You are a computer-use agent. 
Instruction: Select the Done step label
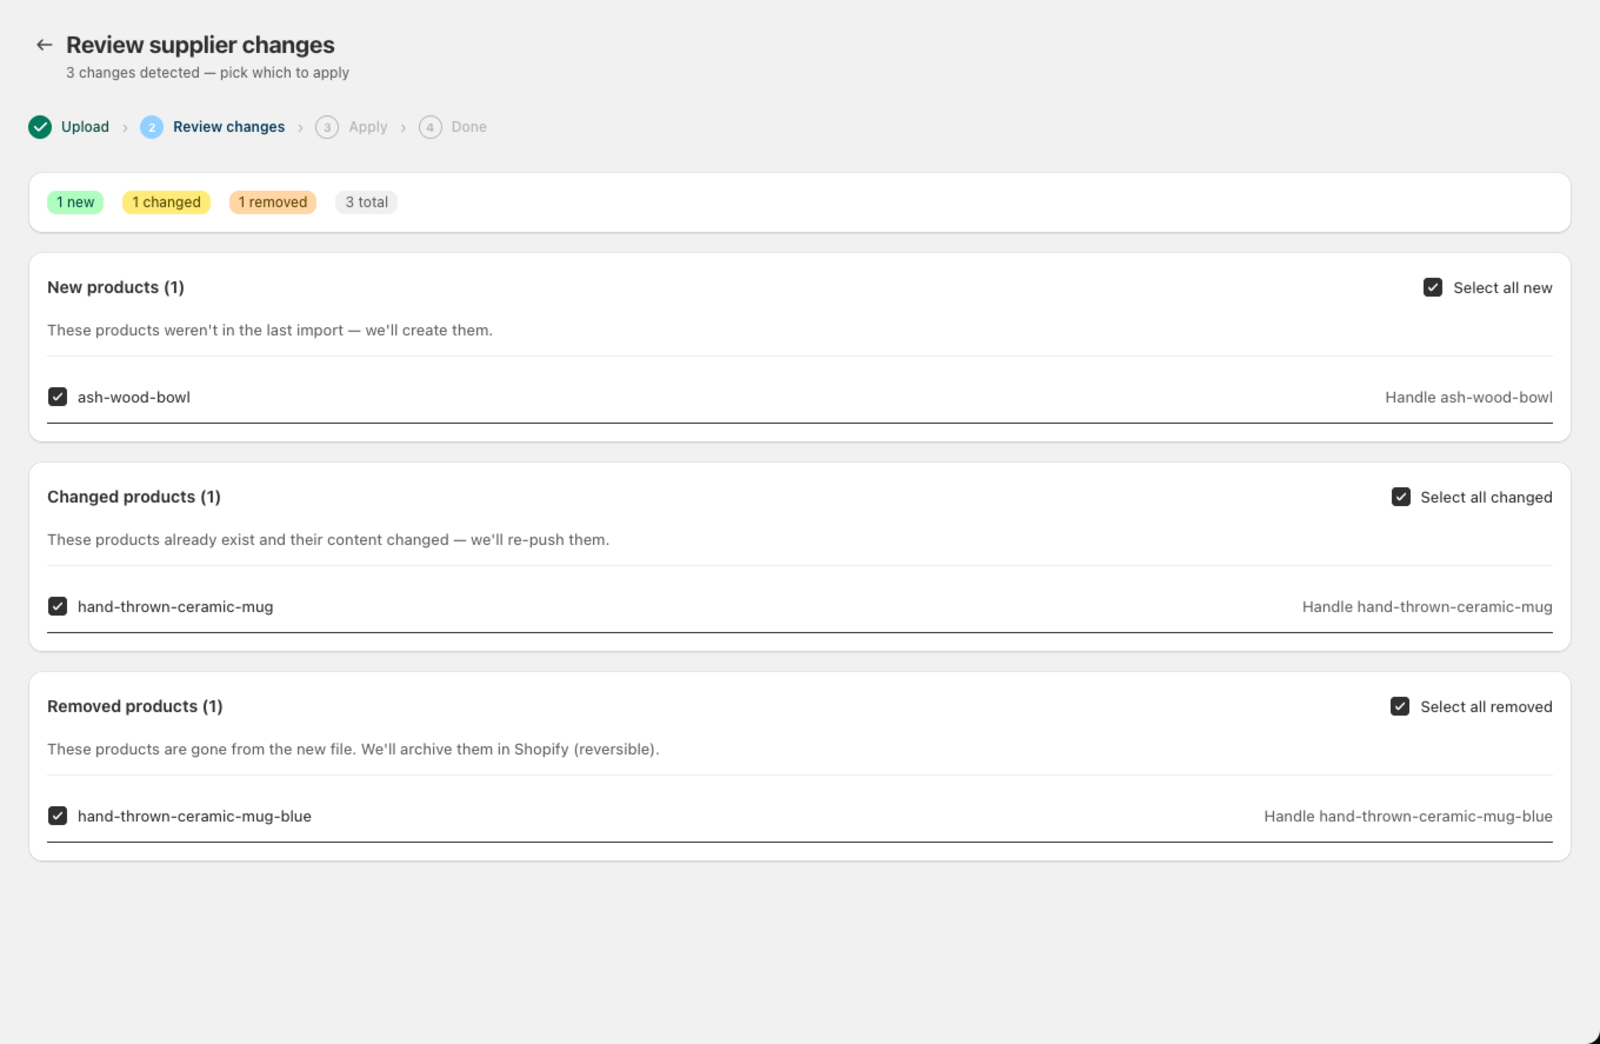click(x=469, y=127)
